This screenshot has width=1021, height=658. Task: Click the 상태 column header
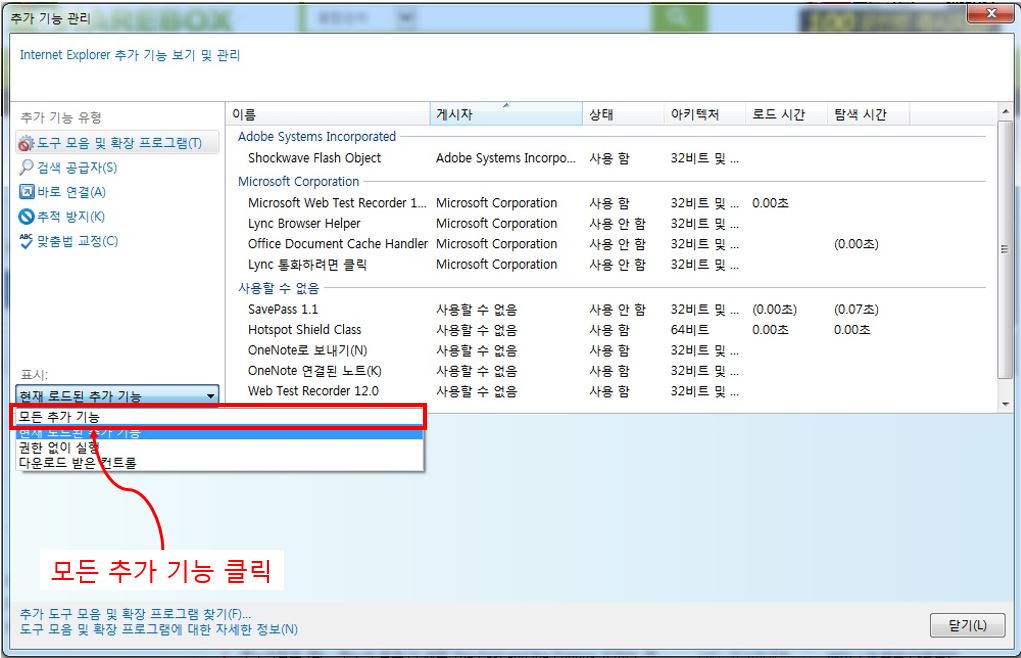pos(622,115)
